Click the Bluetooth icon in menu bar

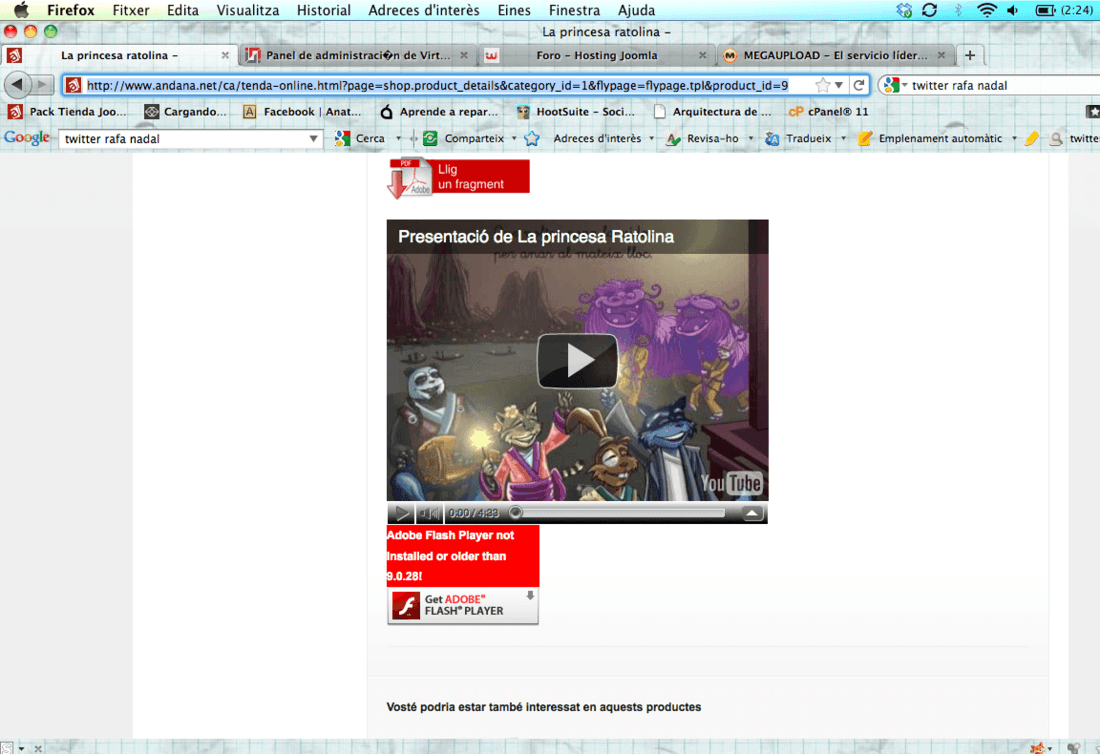[958, 10]
